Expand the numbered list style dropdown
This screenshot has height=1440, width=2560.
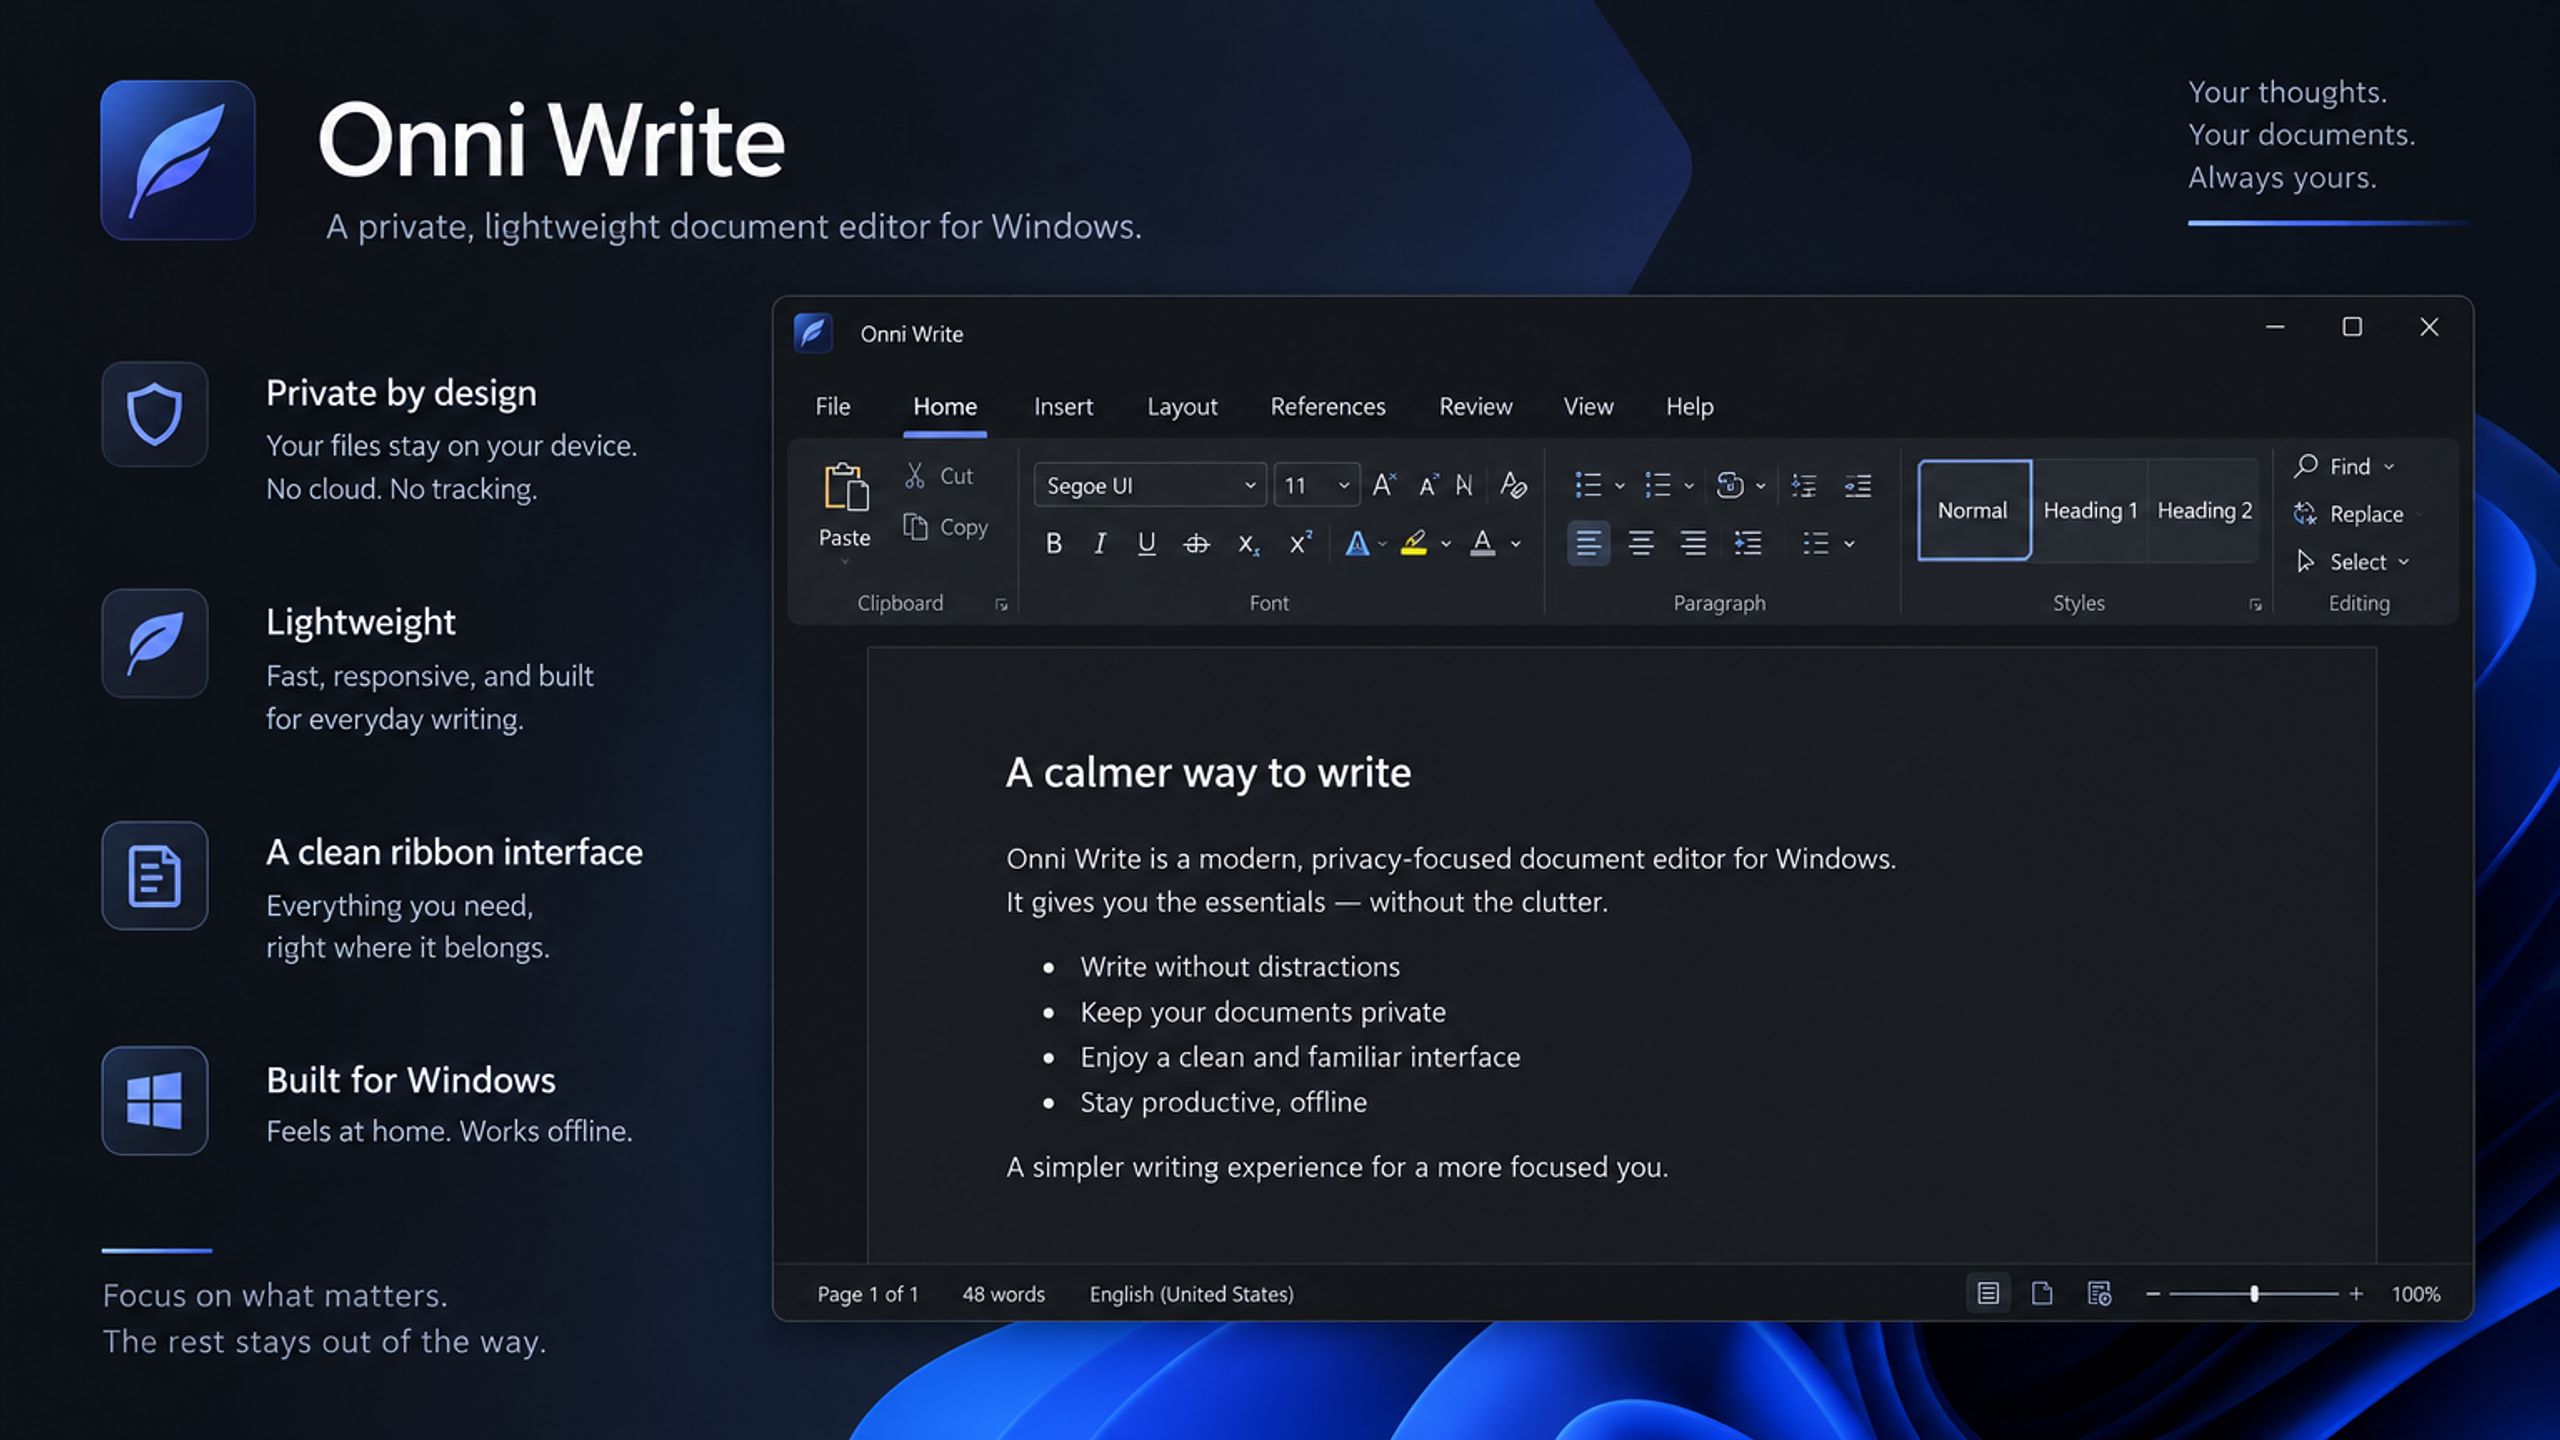[1689, 486]
